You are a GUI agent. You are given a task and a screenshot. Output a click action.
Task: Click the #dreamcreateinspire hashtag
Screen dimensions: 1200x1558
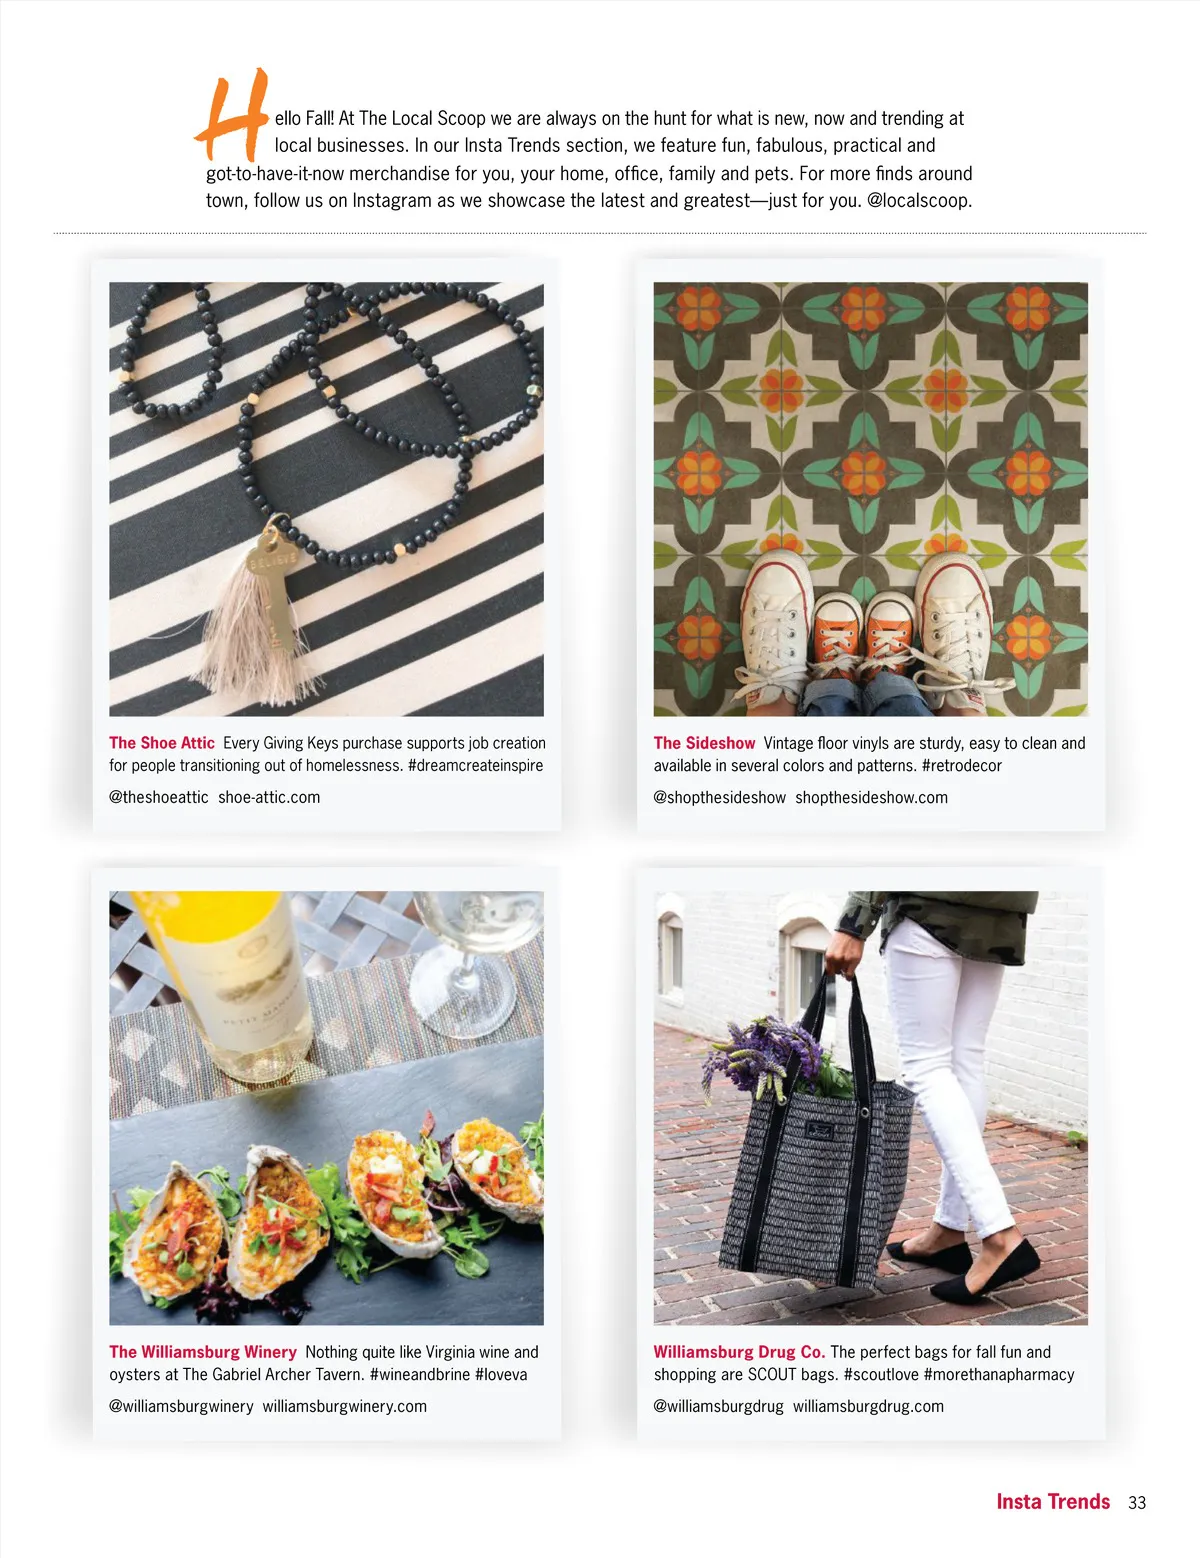tap(476, 766)
